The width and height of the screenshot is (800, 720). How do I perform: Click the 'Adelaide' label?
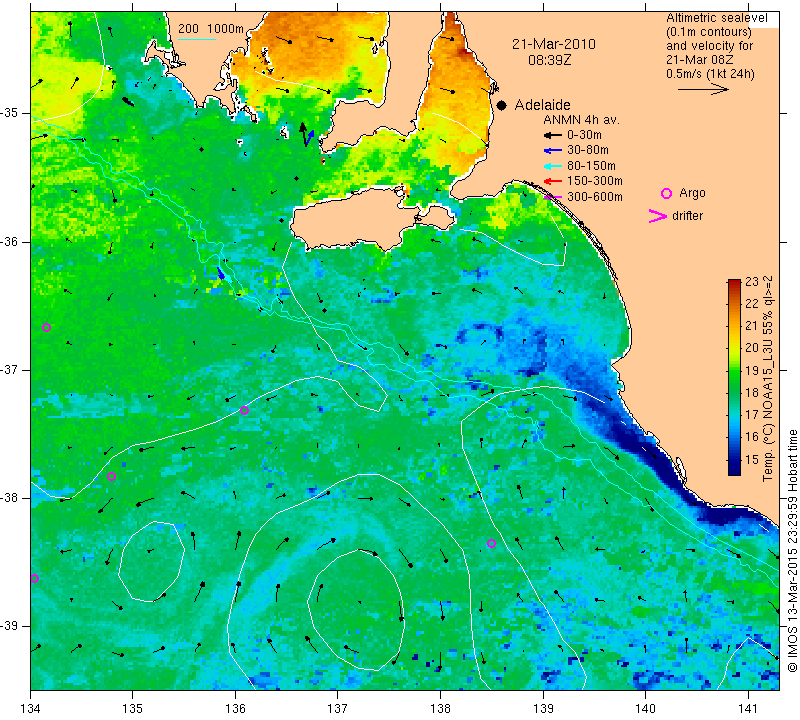pos(542,105)
